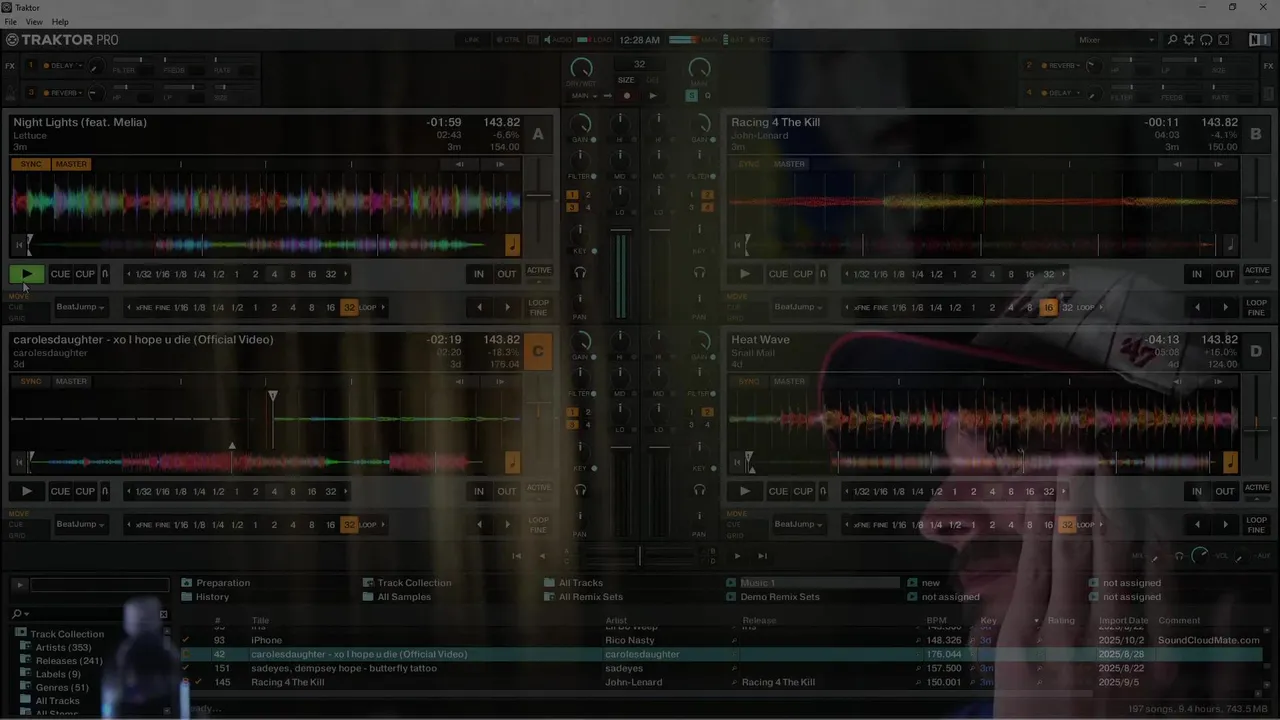Image resolution: width=1280 pixels, height=720 pixels.
Task: Toggle the left FX panel button
Action: 9,66
